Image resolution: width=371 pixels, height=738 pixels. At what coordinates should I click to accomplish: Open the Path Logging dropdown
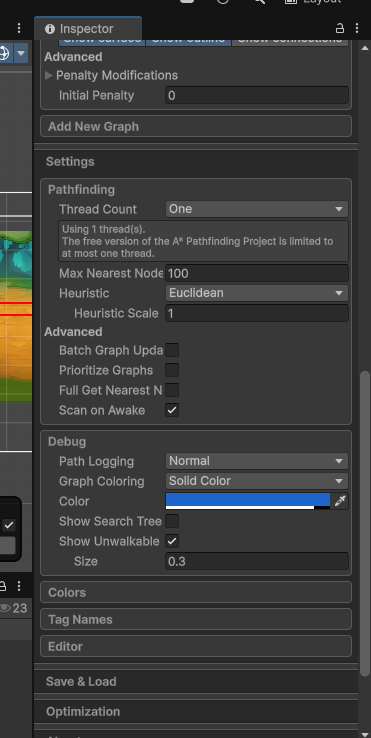257,461
